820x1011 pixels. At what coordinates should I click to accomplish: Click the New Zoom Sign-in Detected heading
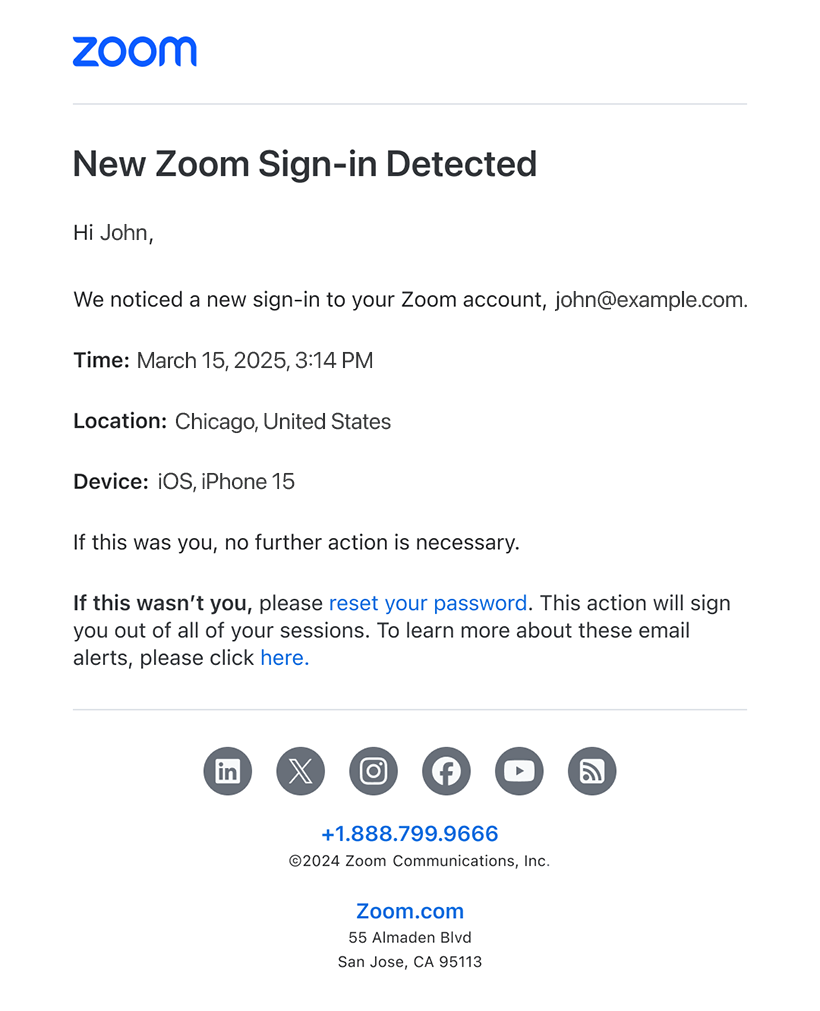point(304,164)
